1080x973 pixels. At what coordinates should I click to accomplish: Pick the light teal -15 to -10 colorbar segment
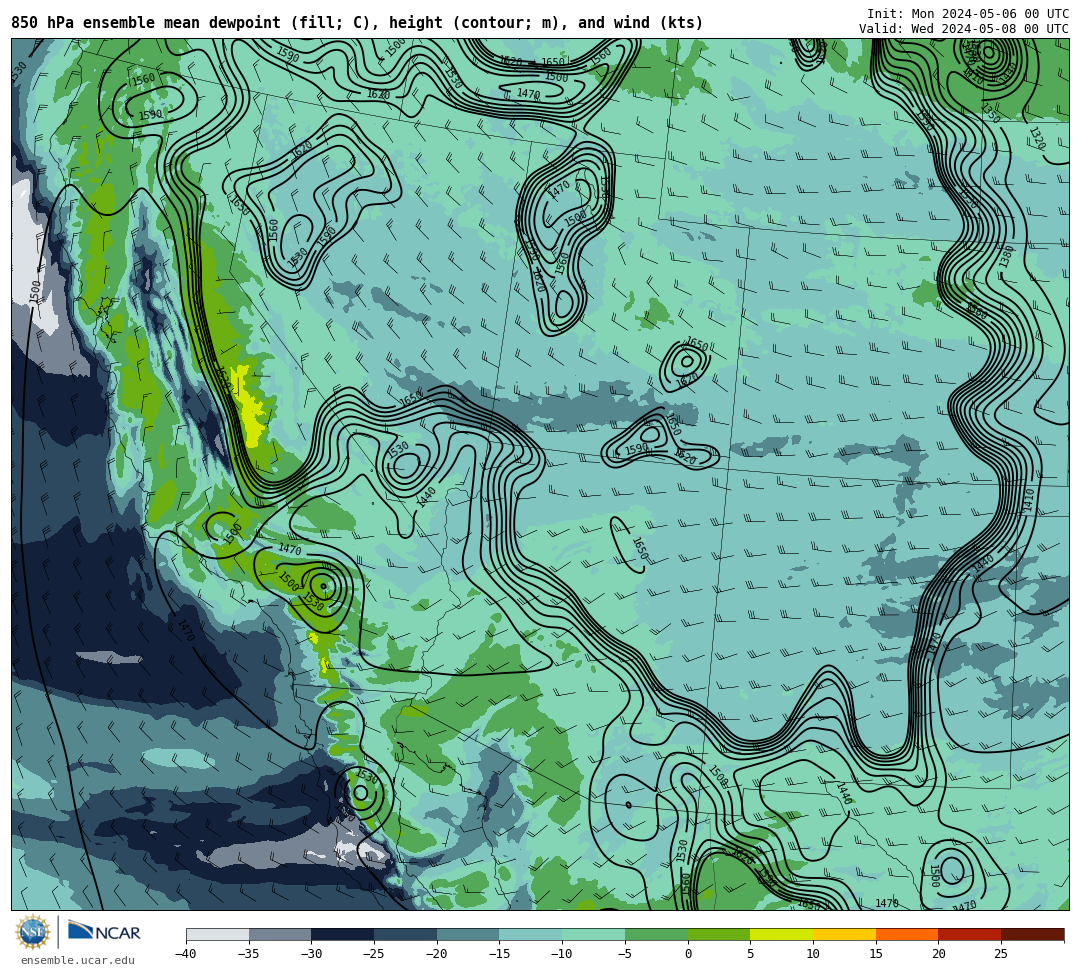pyautogui.click(x=531, y=935)
